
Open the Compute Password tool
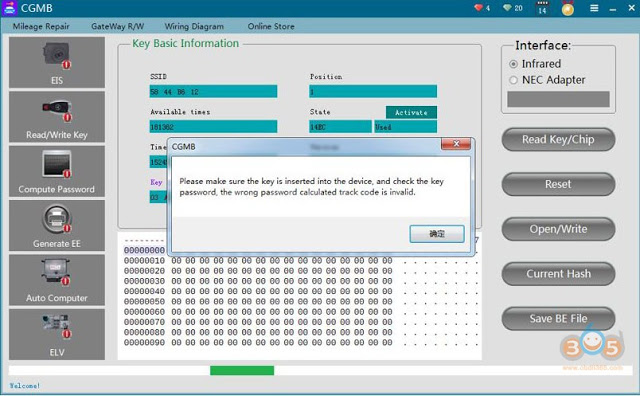click(x=57, y=171)
